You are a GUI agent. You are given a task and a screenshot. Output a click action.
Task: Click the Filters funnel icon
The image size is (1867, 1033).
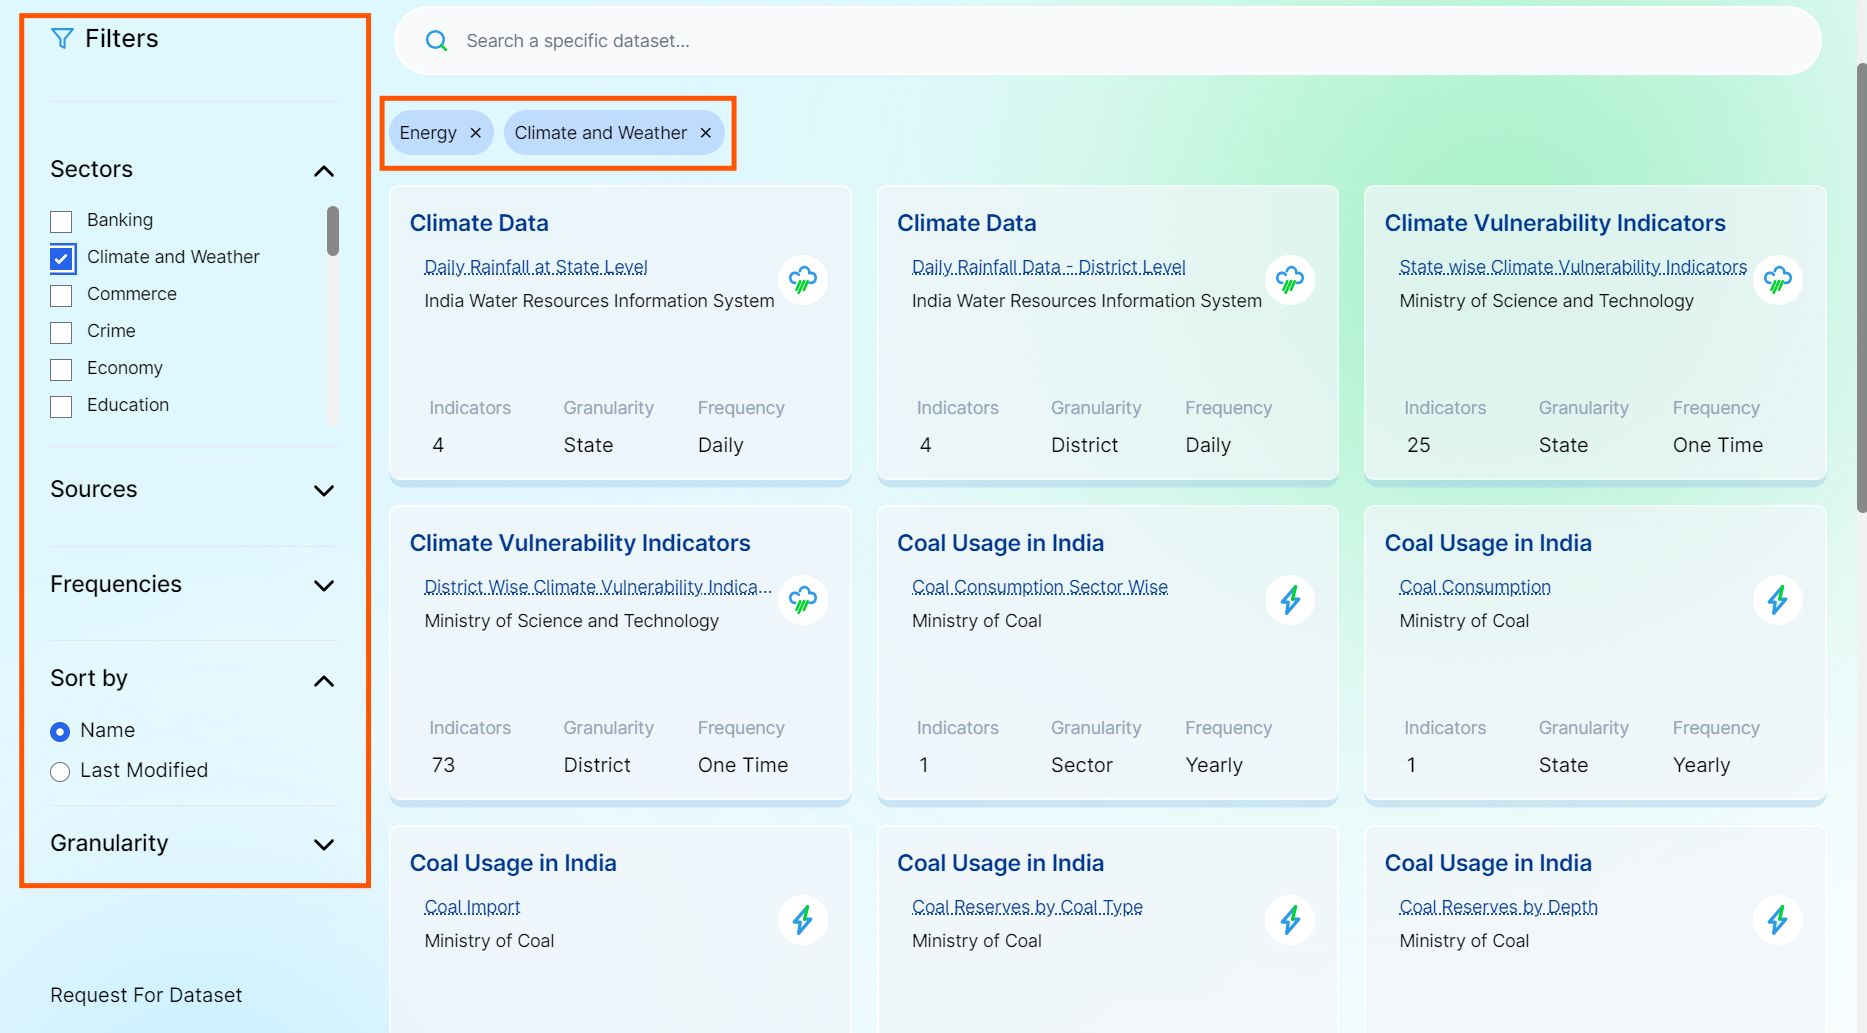62,39
